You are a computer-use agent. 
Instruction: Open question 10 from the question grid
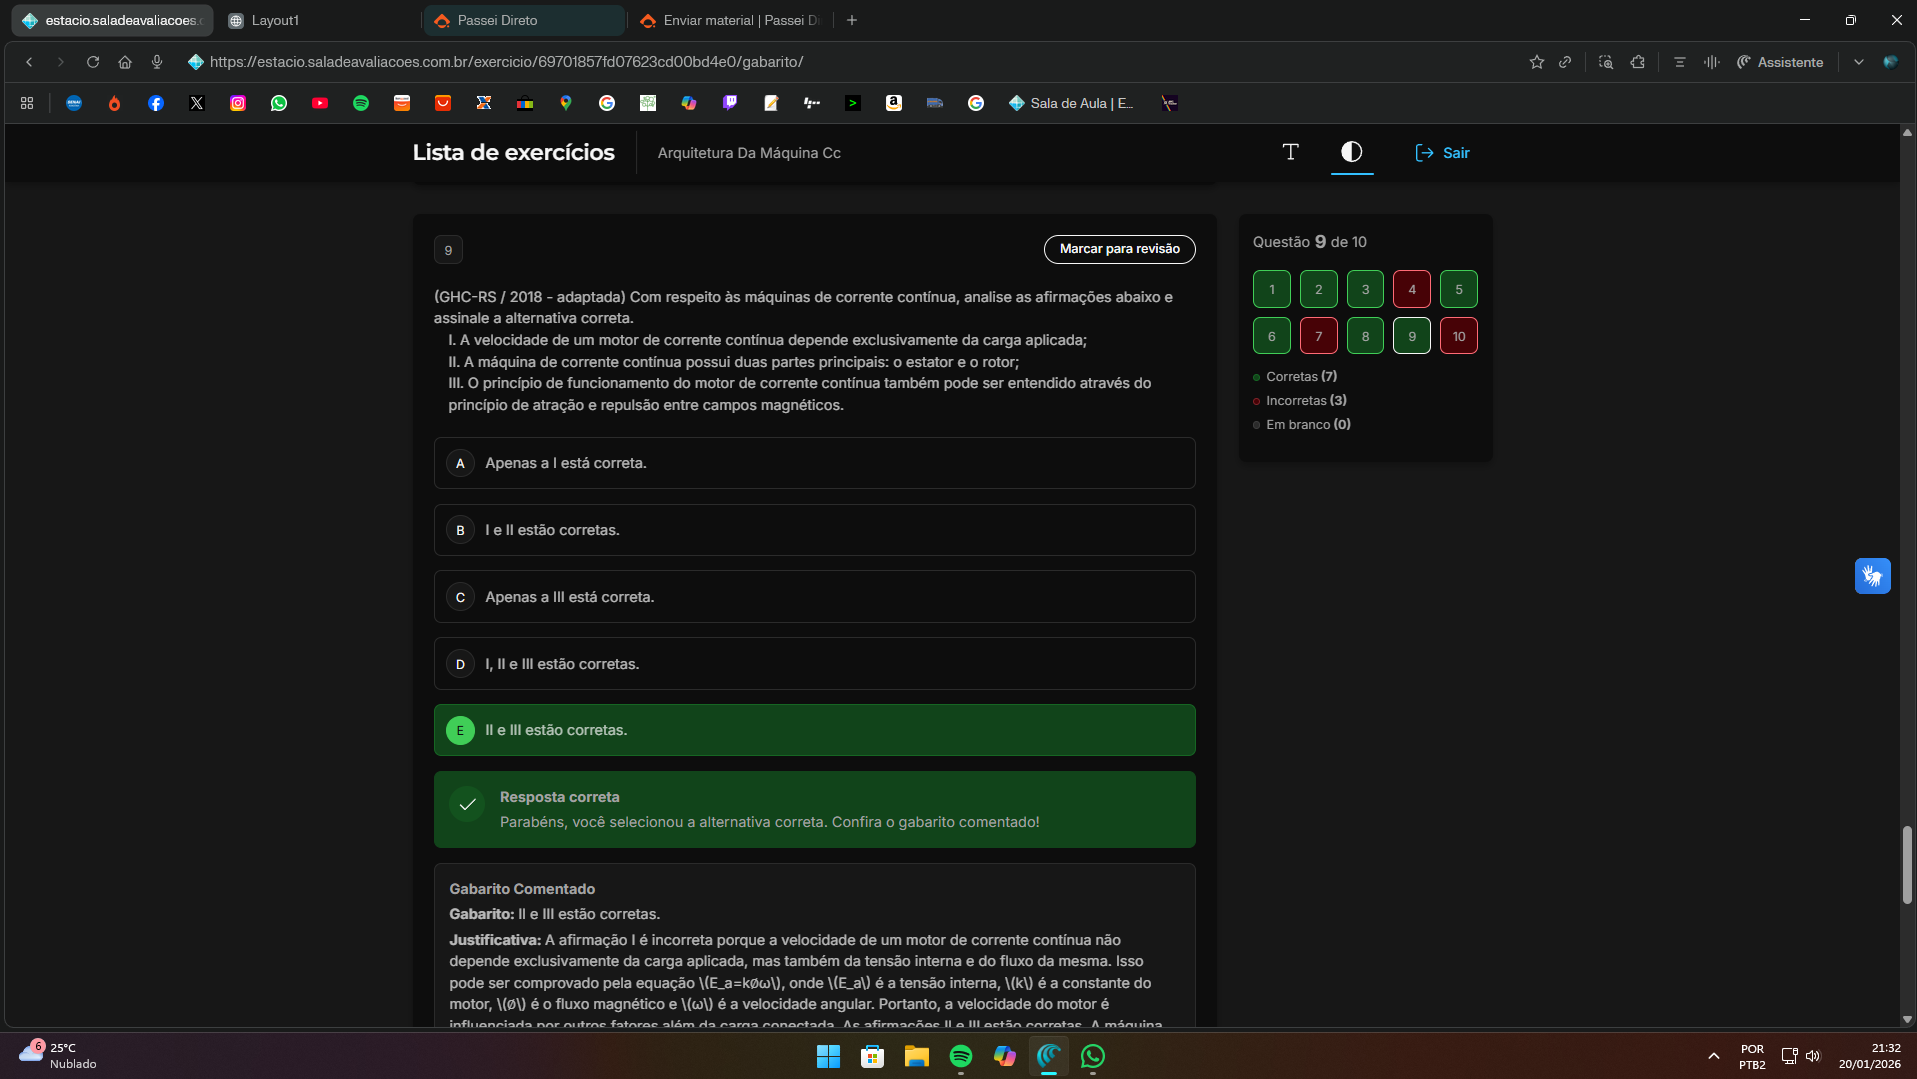pyautogui.click(x=1458, y=336)
